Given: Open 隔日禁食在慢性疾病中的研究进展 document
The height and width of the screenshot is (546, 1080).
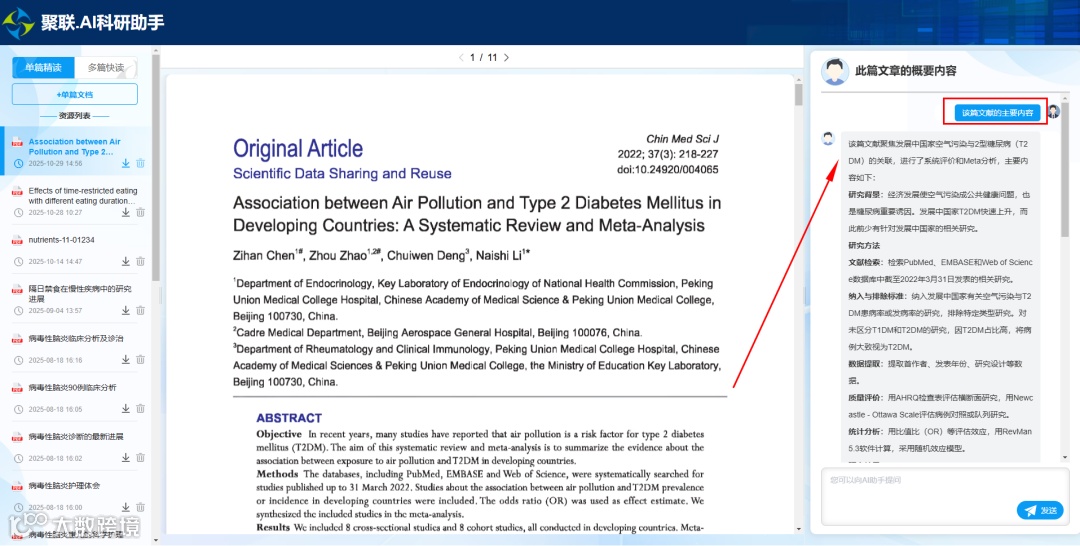Looking at the screenshot, I should [74, 298].
